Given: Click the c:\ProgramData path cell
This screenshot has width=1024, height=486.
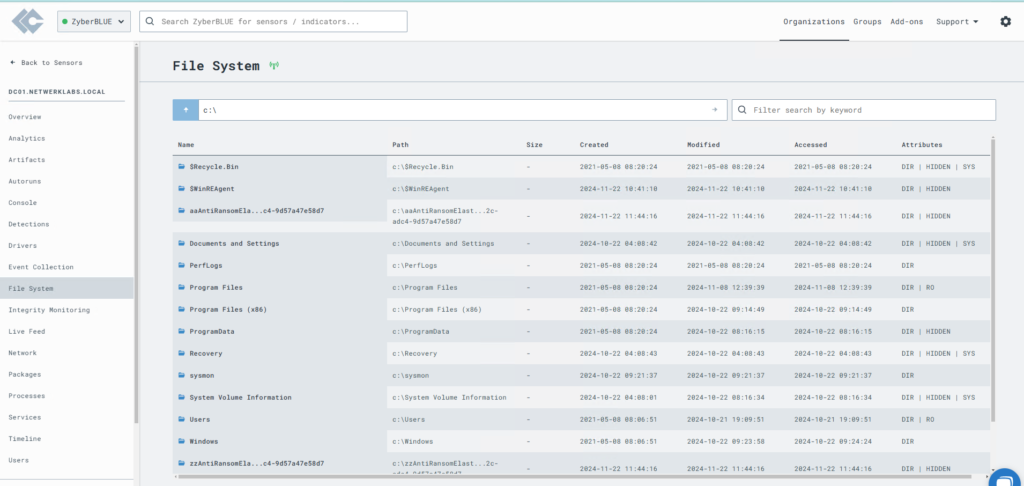Looking at the screenshot, I should (x=421, y=331).
